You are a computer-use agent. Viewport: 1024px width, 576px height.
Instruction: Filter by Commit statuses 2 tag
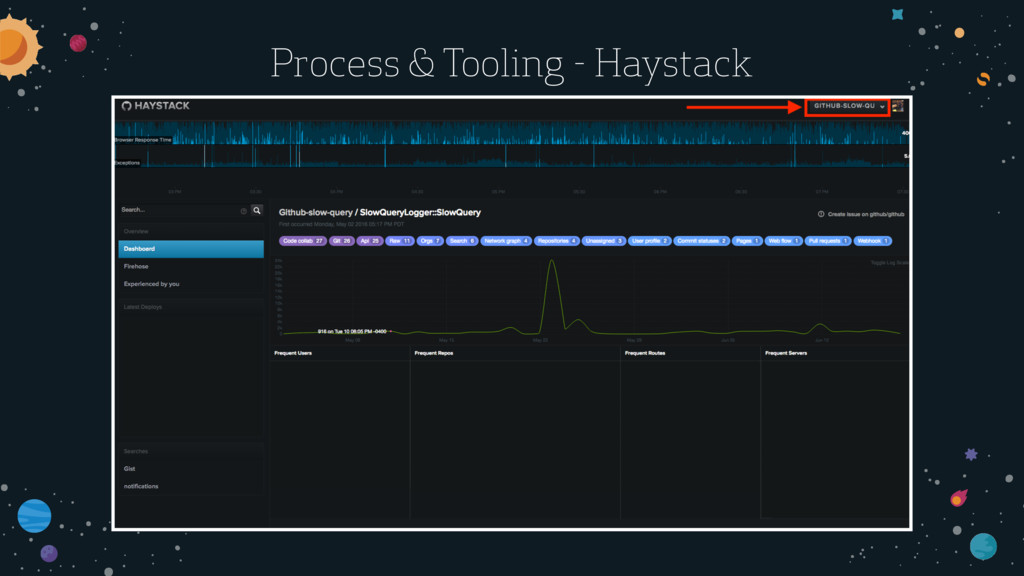click(x=701, y=241)
